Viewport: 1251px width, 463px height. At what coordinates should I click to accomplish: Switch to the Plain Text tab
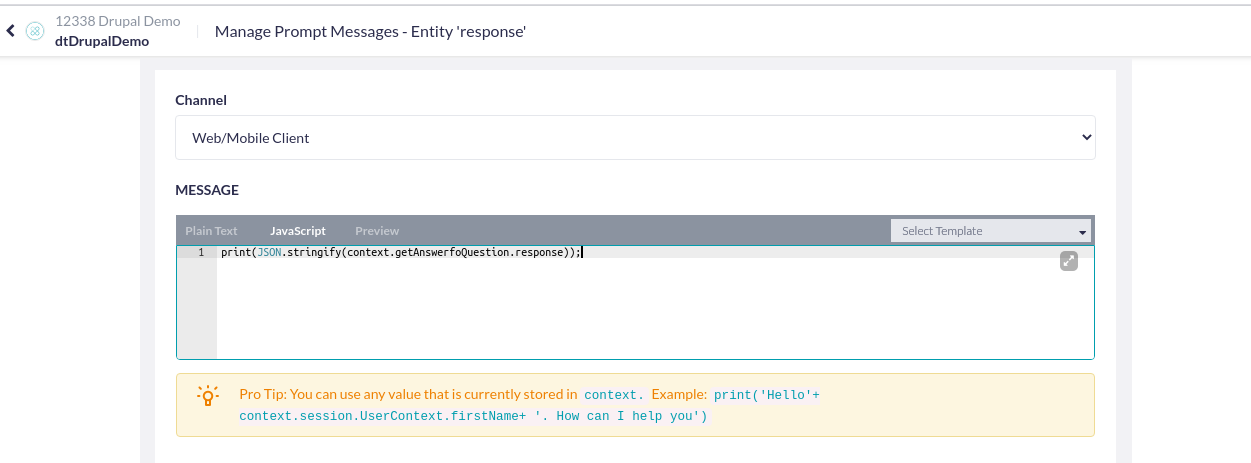211,231
